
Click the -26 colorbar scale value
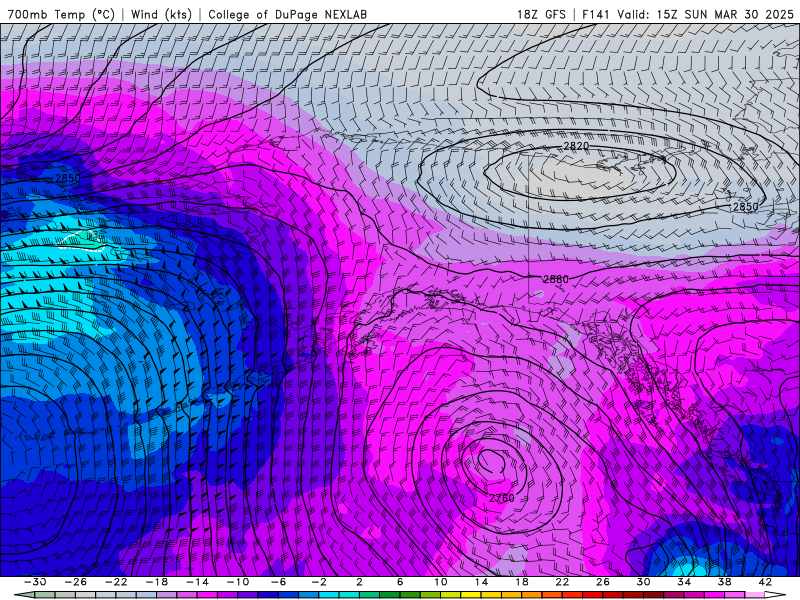[x=76, y=582]
